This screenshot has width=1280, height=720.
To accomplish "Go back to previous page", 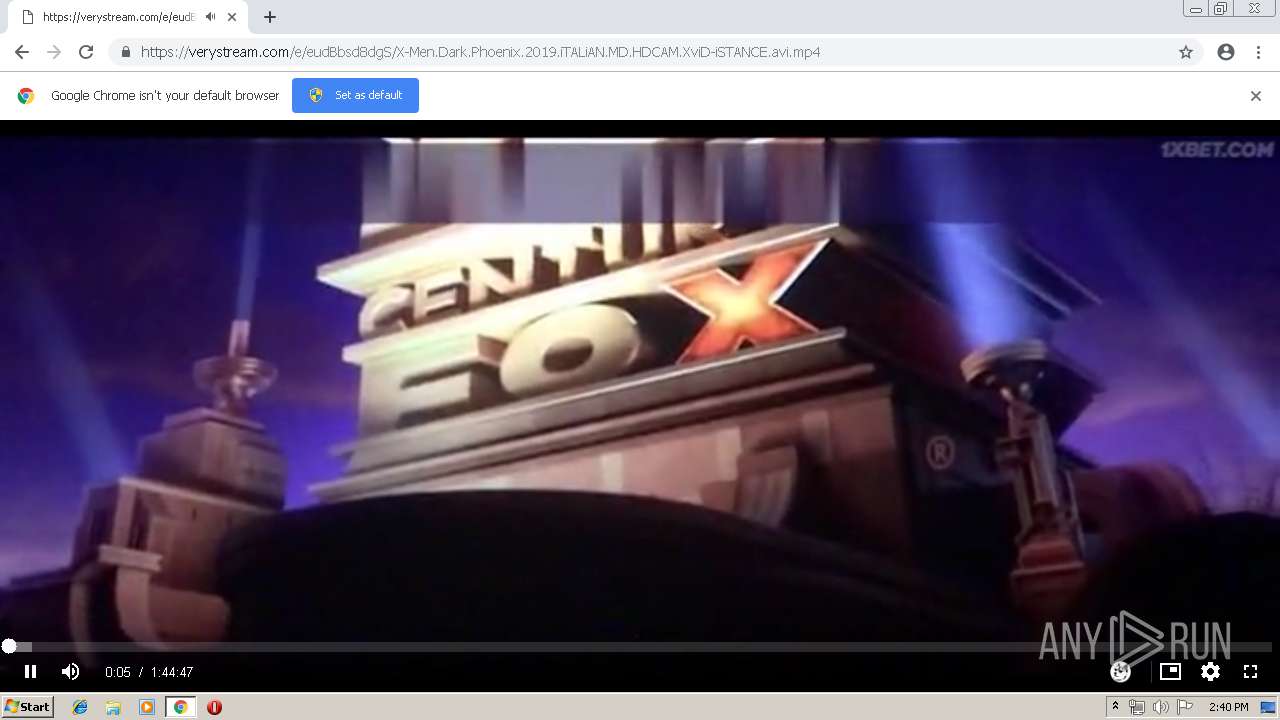I will click(x=22, y=52).
